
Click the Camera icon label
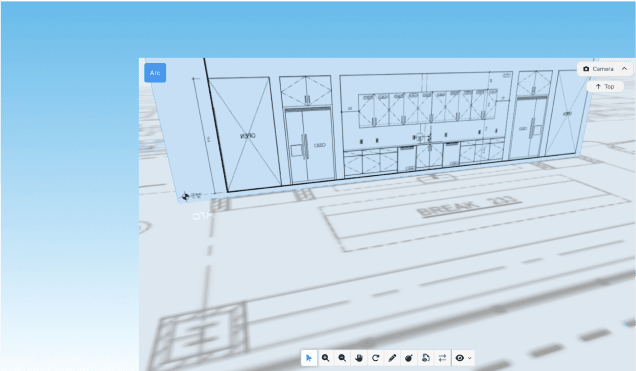pyautogui.click(x=598, y=69)
